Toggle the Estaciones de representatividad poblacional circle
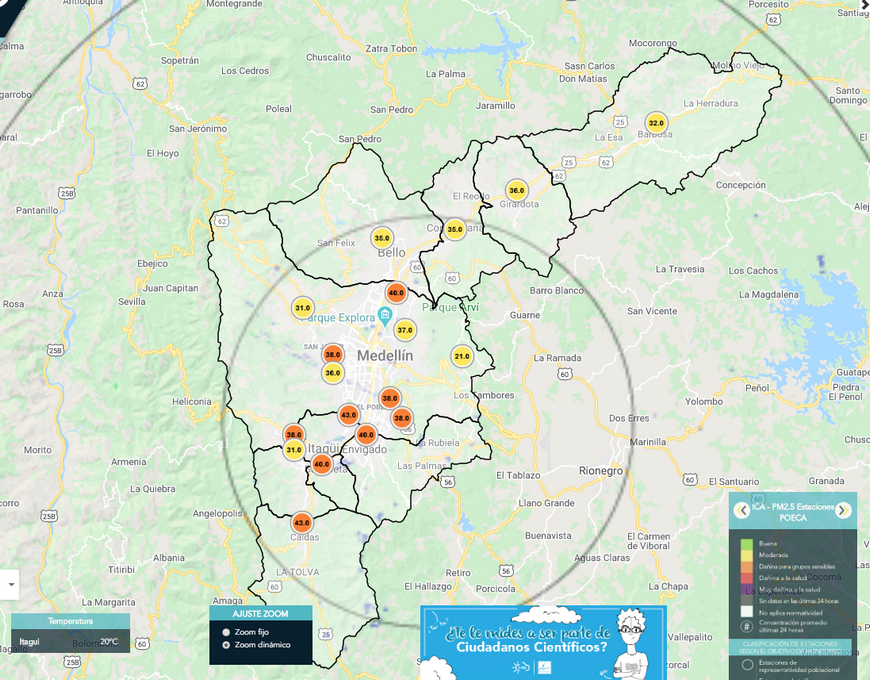The width and height of the screenshot is (870, 680). tap(747, 665)
